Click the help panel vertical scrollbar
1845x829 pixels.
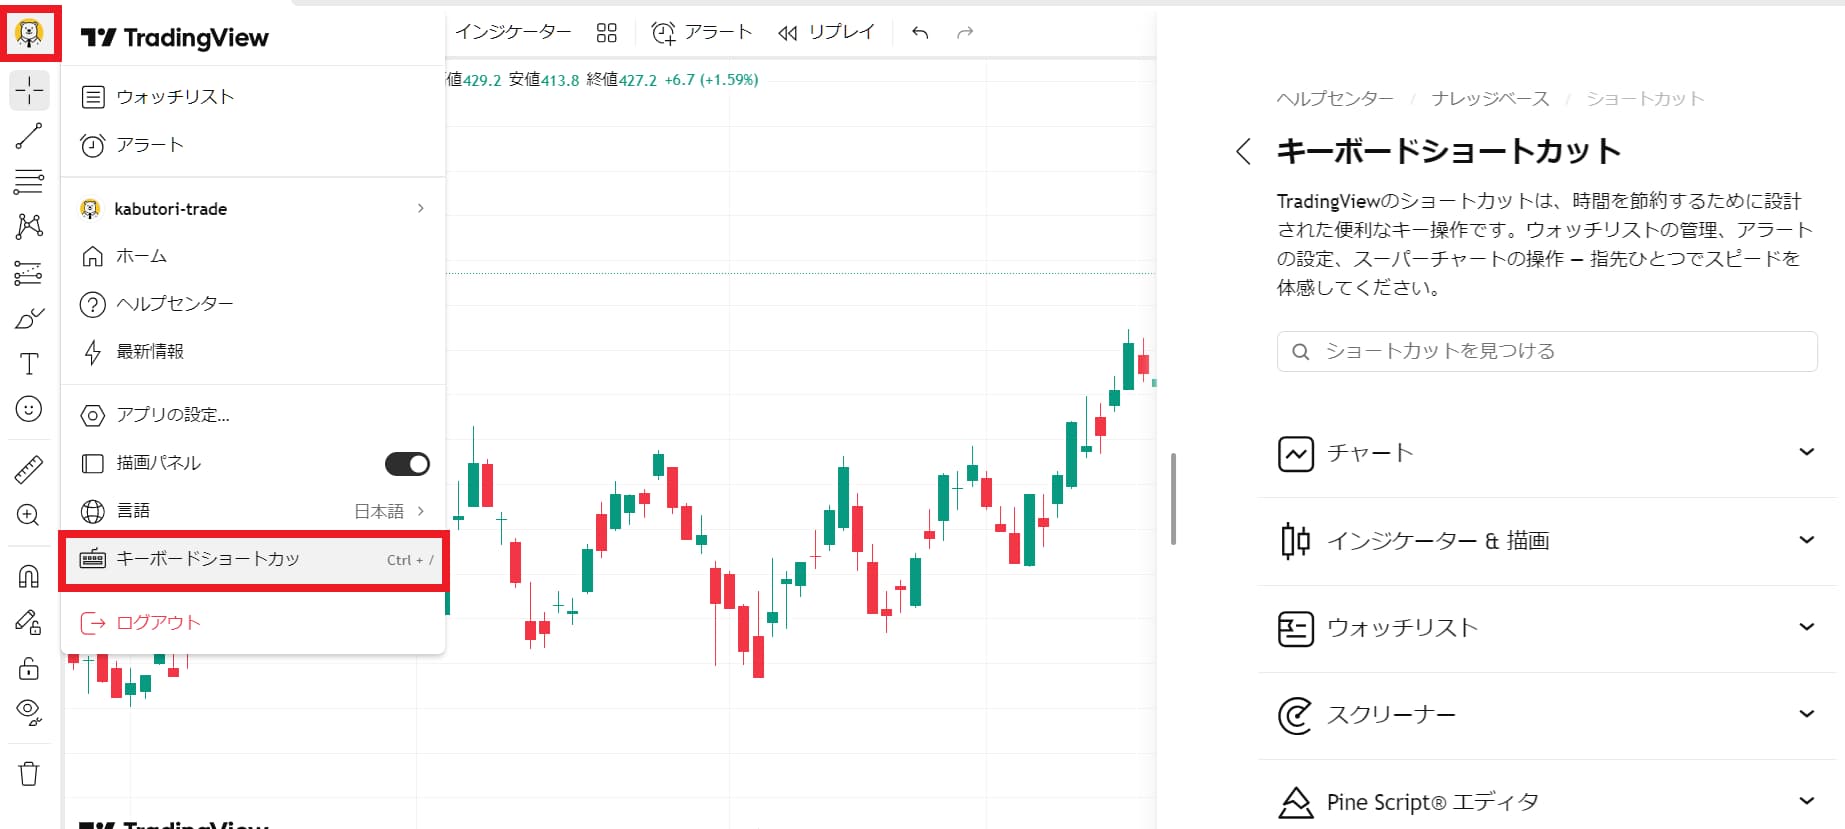[x=1173, y=499]
